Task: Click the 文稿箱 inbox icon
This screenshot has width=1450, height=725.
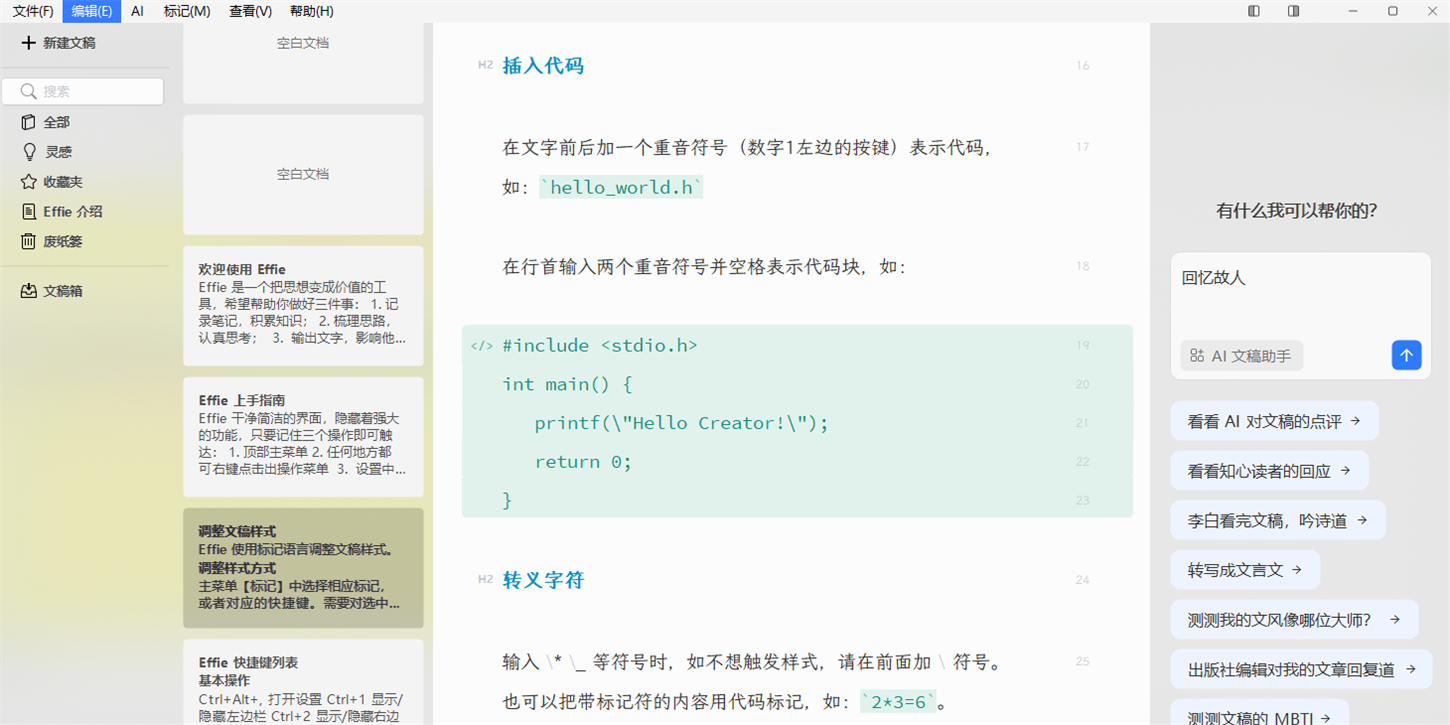Action: click(29, 290)
